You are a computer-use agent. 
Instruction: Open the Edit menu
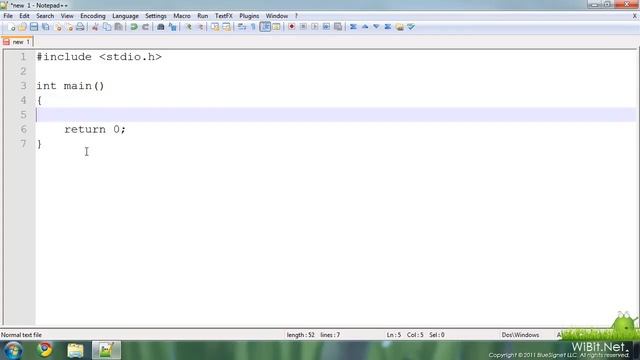tap(24, 16)
